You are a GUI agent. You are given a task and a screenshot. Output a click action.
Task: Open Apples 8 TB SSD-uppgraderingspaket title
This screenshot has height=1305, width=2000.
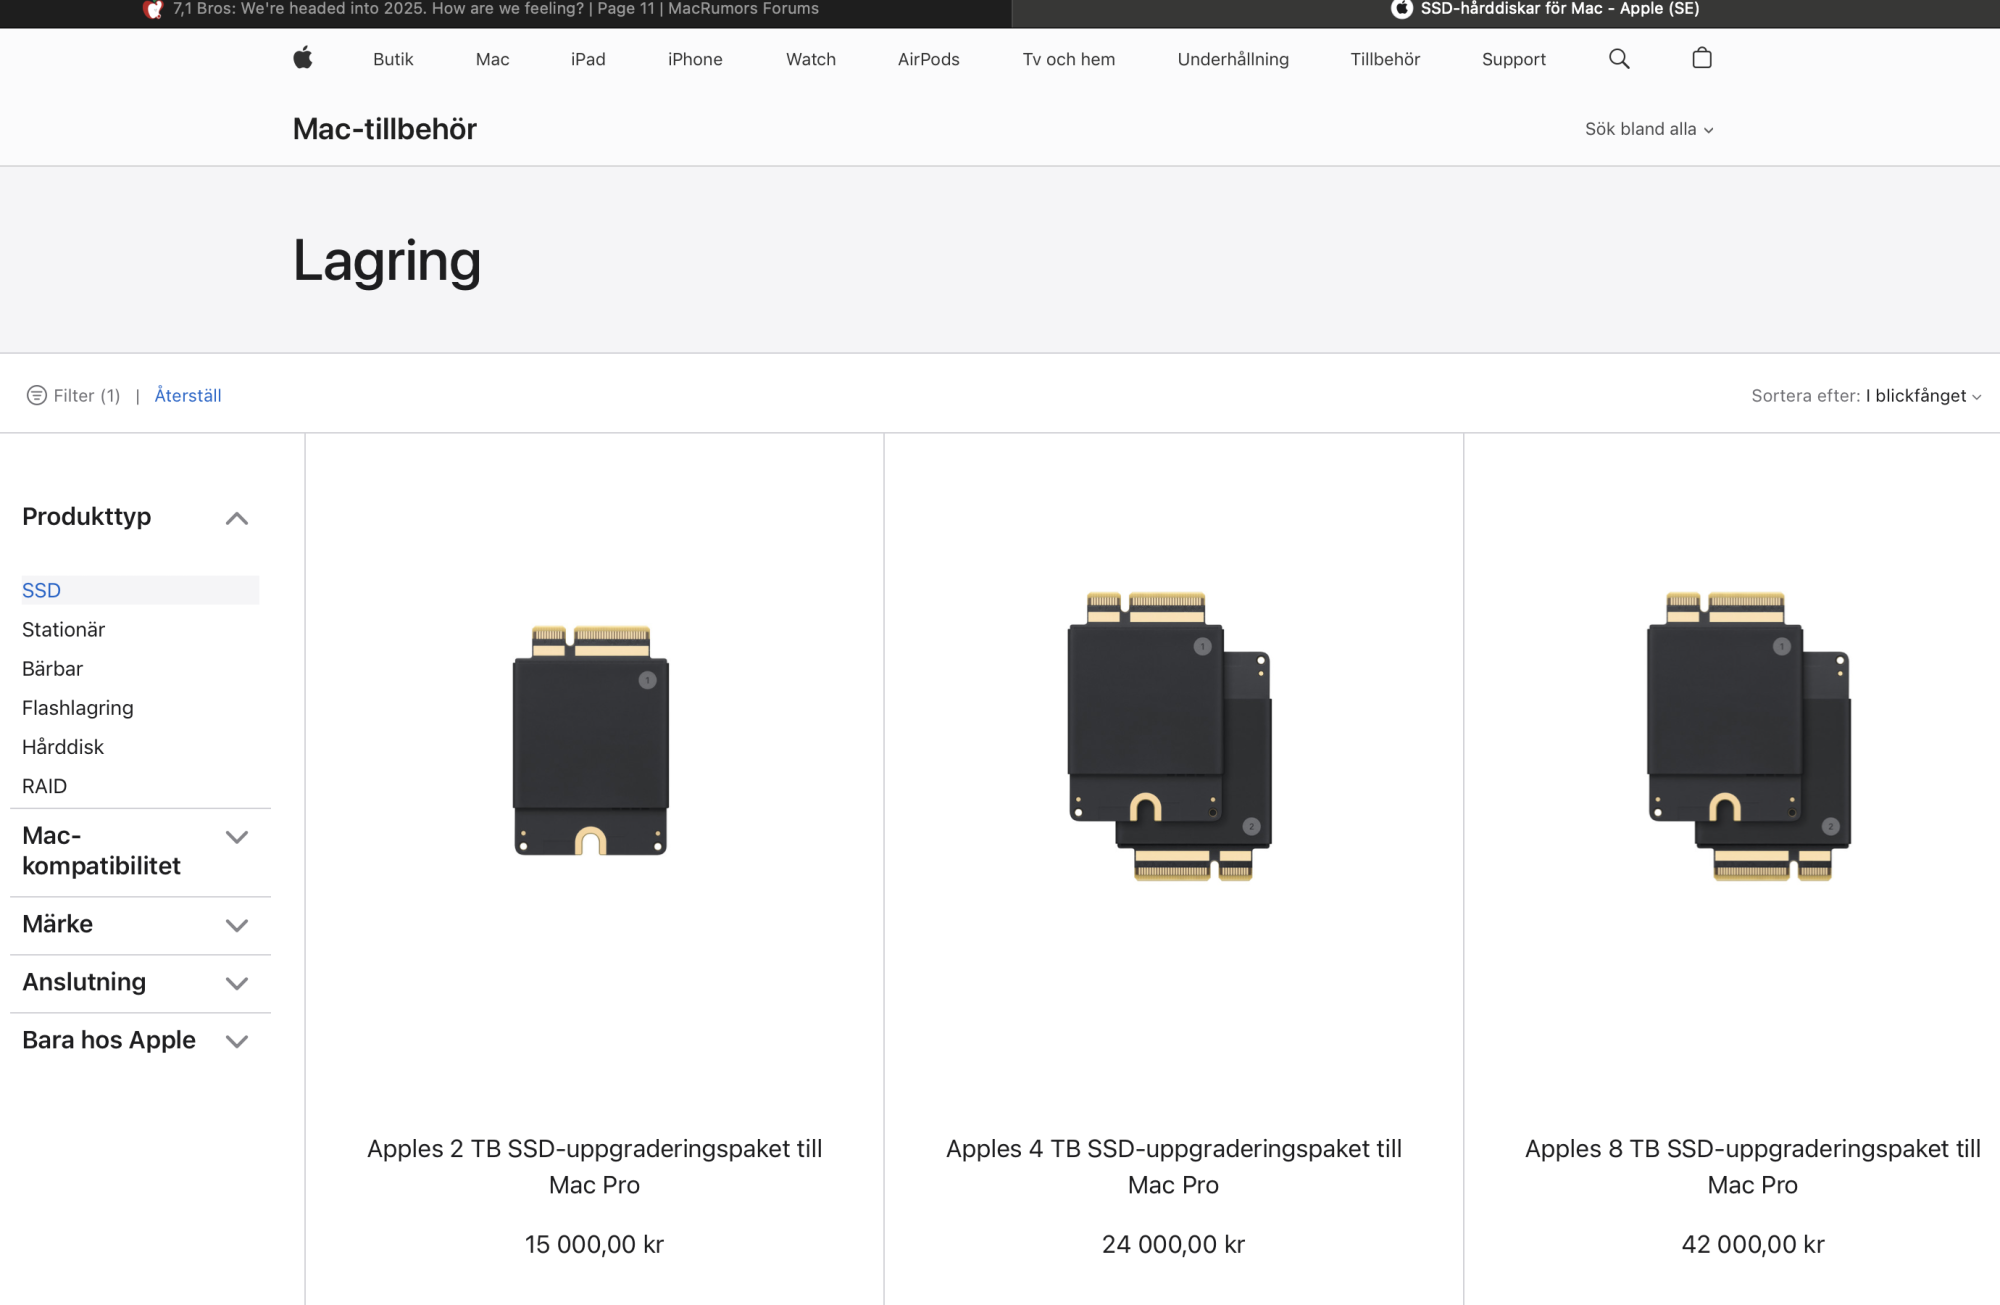coord(1752,1166)
